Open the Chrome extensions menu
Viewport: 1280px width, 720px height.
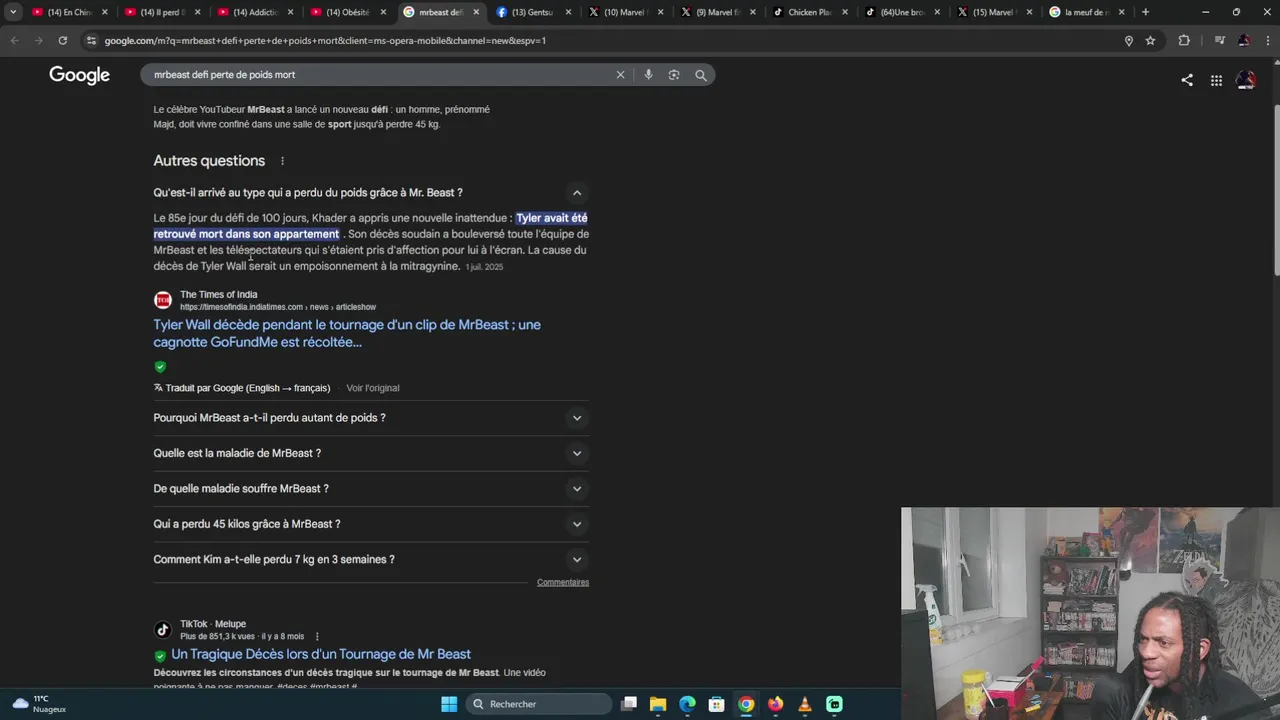pyautogui.click(x=1184, y=41)
